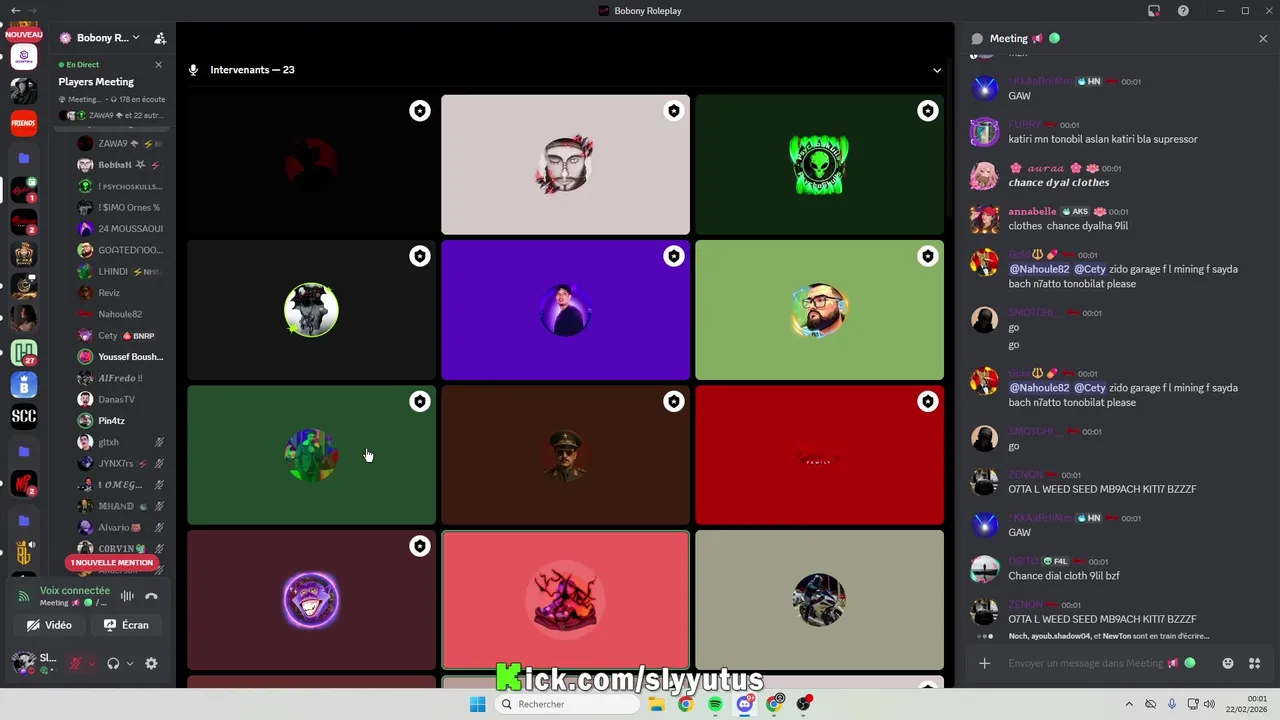Open the Bobony R... server dropdown
Image resolution: width=1280 pixels, height=720 pixels.
tap(100, 38)
